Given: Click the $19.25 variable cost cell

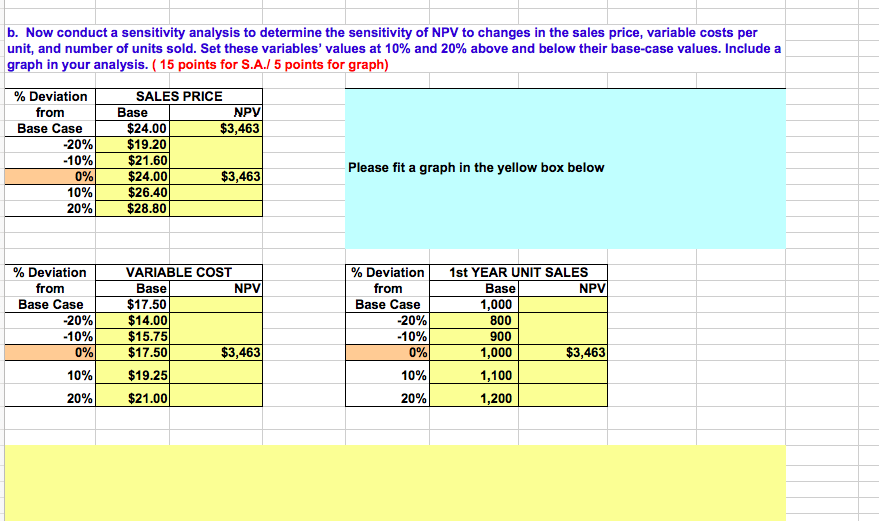Looking at the screenshot, I should 132,372.
